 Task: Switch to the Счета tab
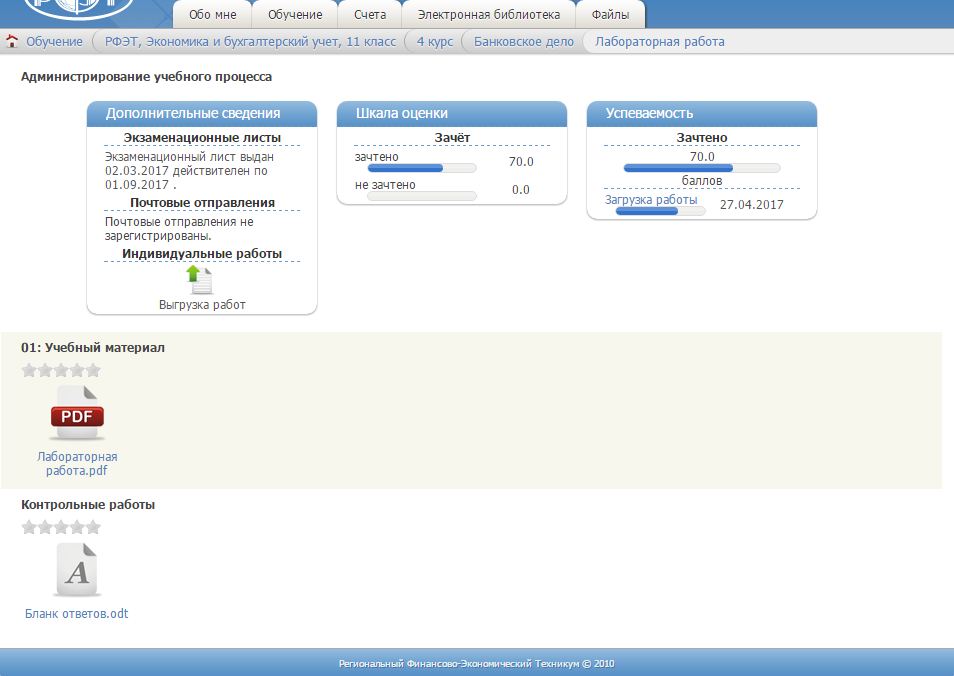click(369, 15)
